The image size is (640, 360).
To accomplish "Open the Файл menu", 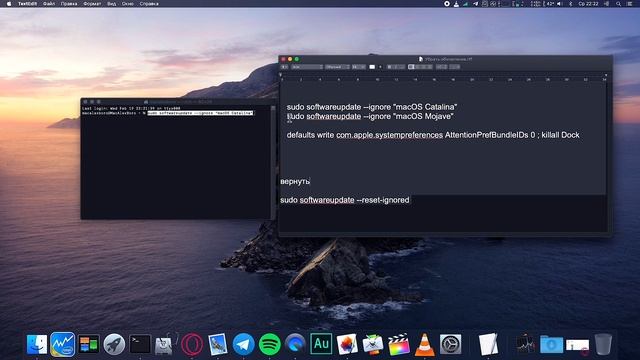I will (x=49, y=4).
